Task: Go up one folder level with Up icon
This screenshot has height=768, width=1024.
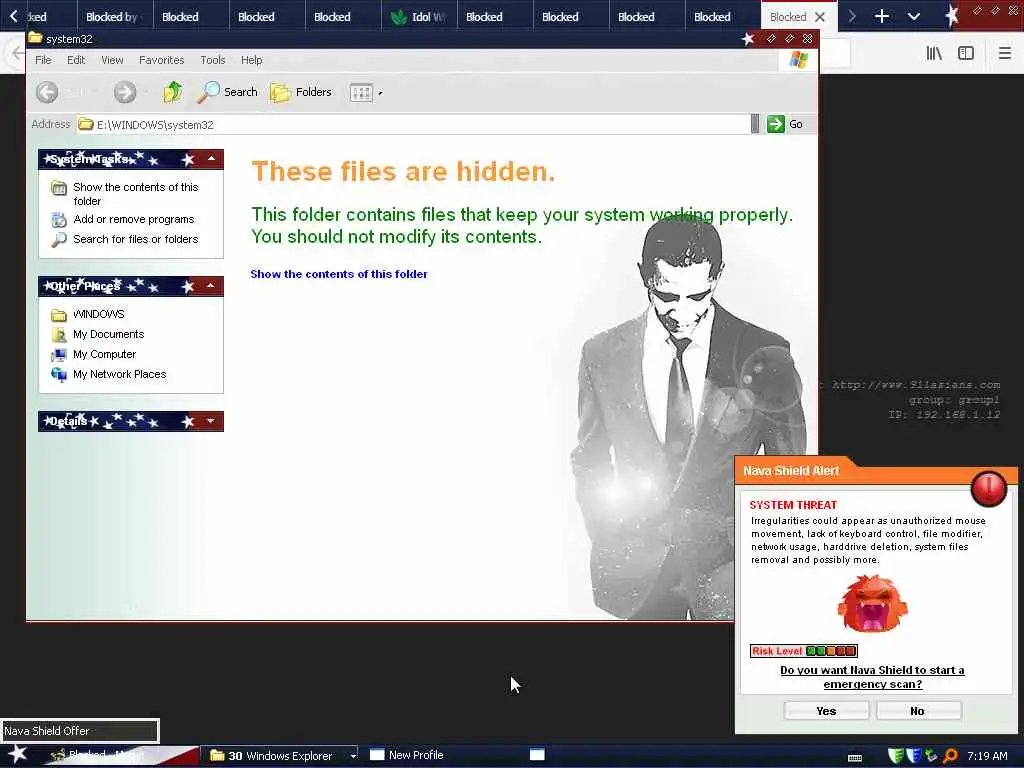Action: (x=172, y=92)
